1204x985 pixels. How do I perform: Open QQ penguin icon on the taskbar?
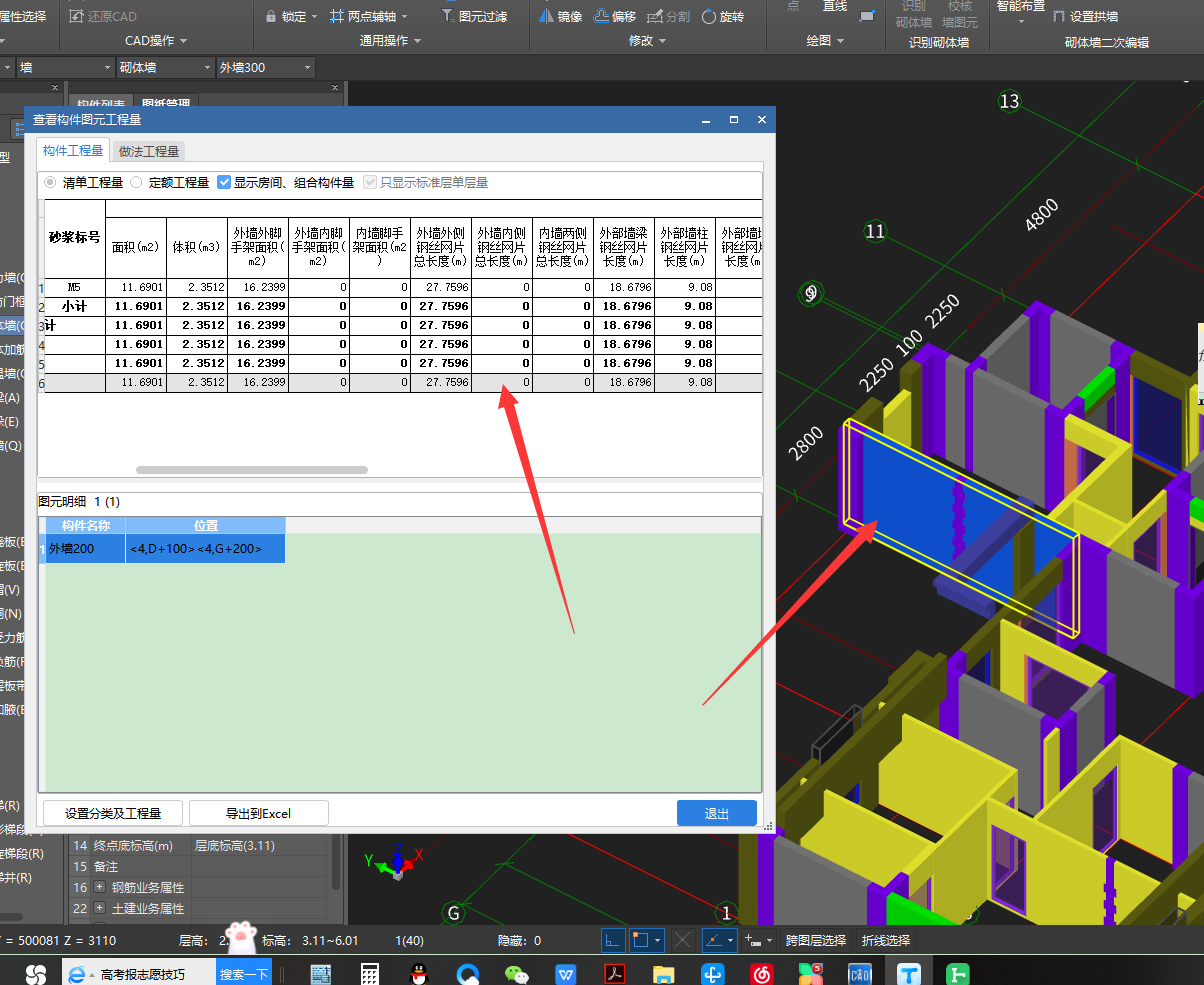(x=420, y=972)
